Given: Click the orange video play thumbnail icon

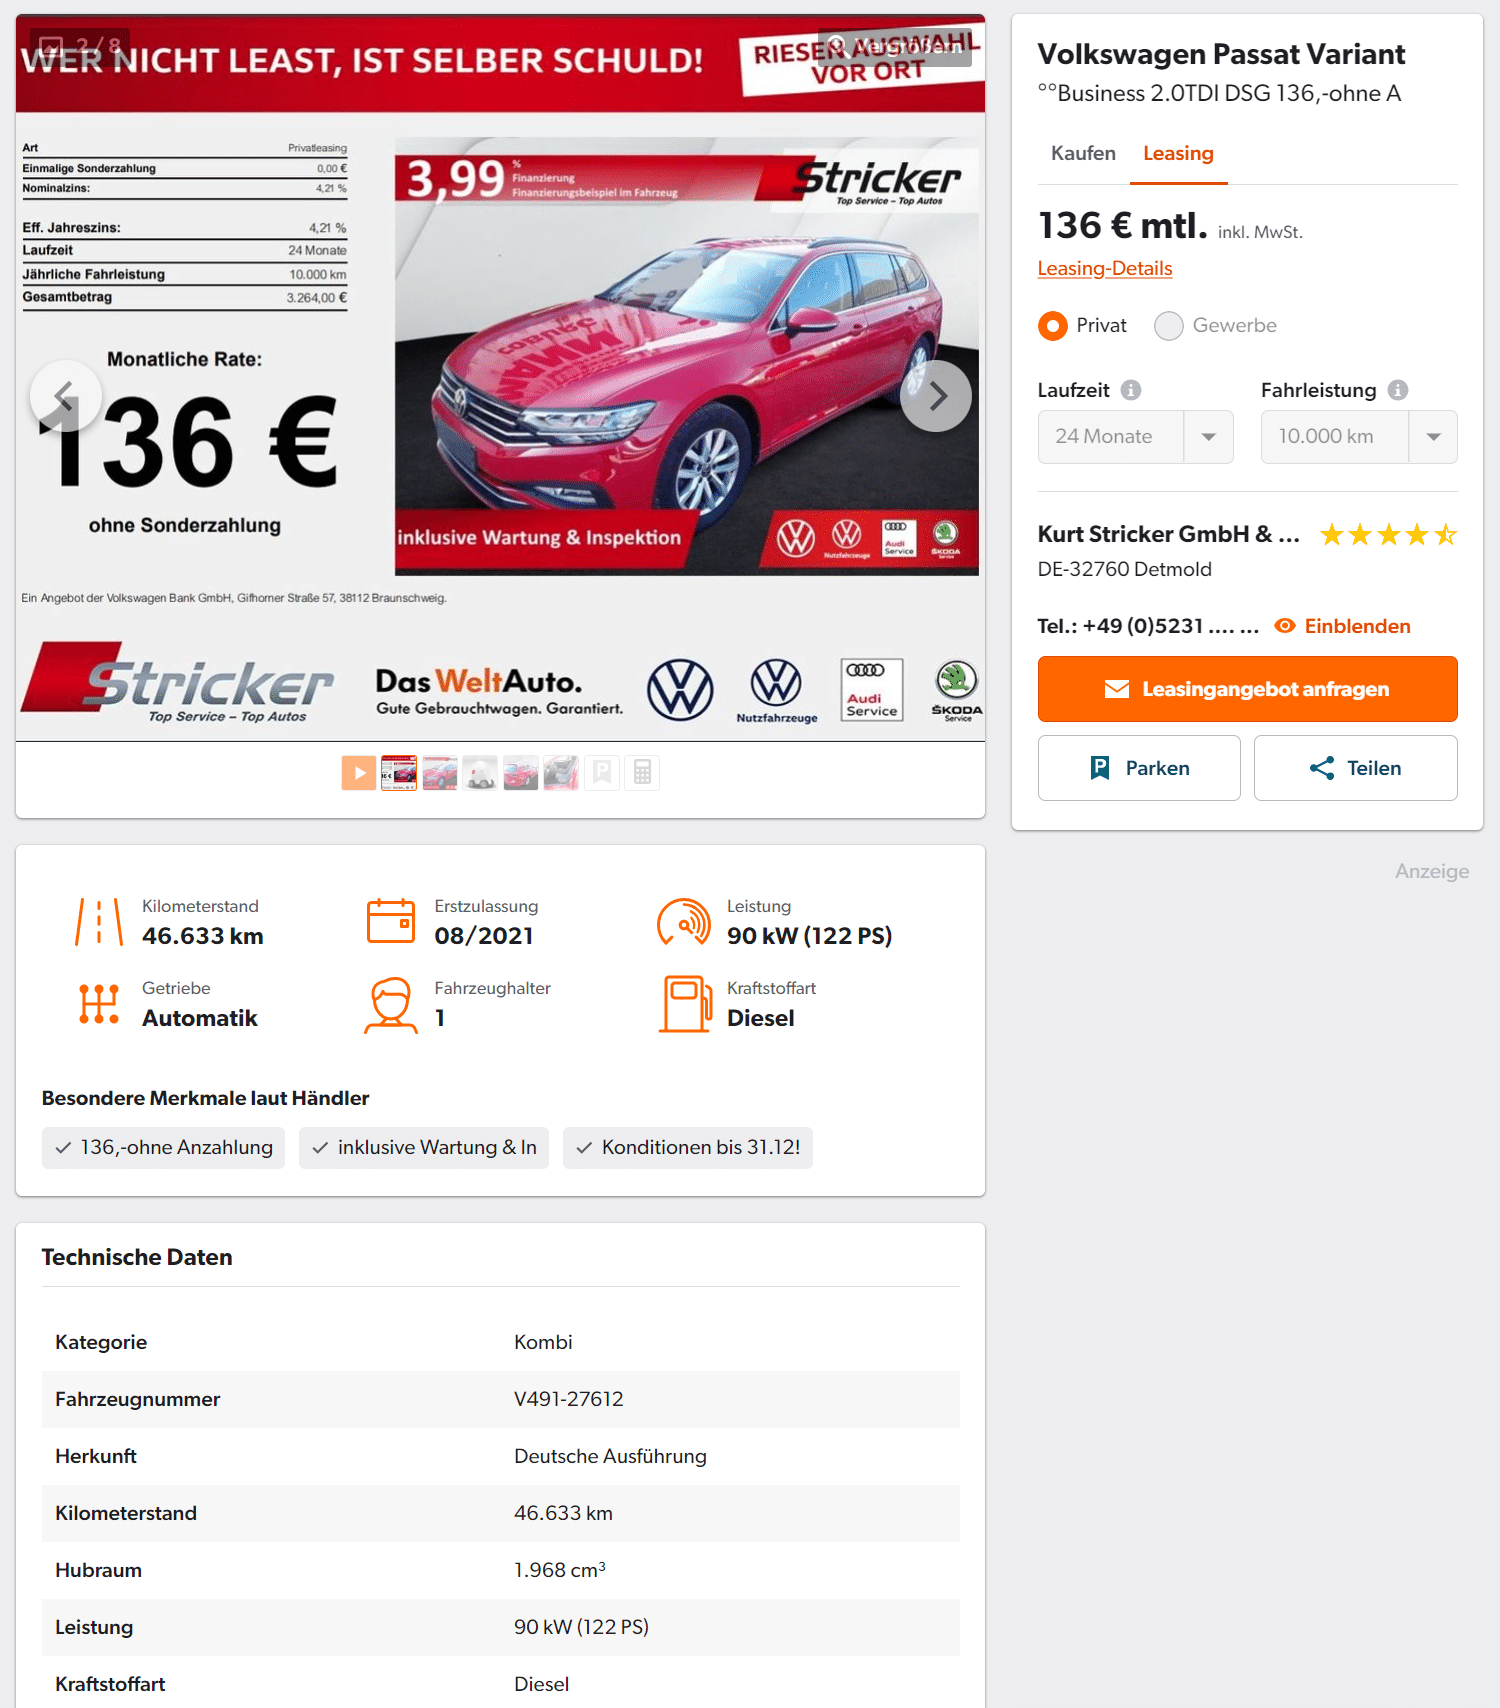Looking at the screenshot, I should click(x=359, y=773).
